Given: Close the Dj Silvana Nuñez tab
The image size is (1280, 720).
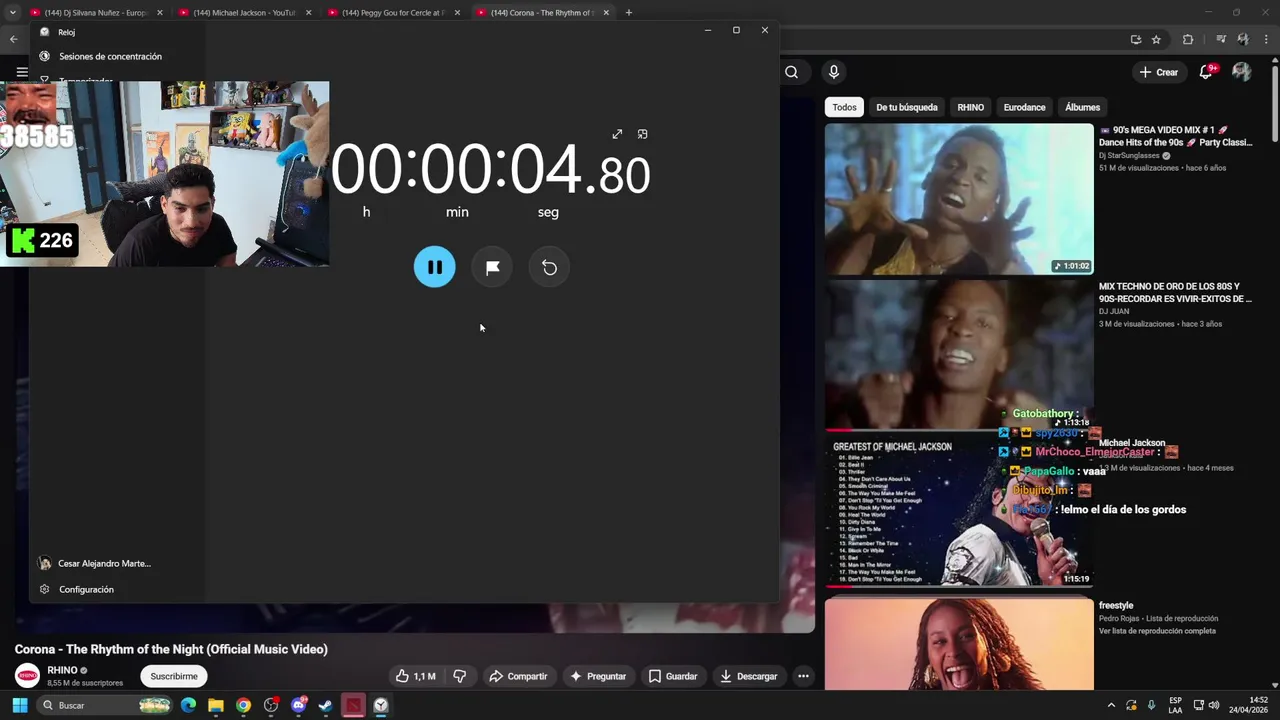Looking at the screenshot, I should click(x=160, y=13).
